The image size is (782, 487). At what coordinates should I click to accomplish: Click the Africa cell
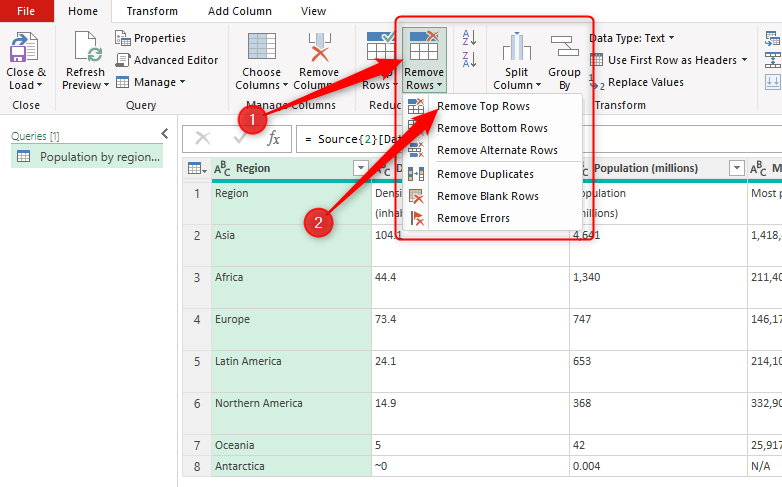pos(291,287)
